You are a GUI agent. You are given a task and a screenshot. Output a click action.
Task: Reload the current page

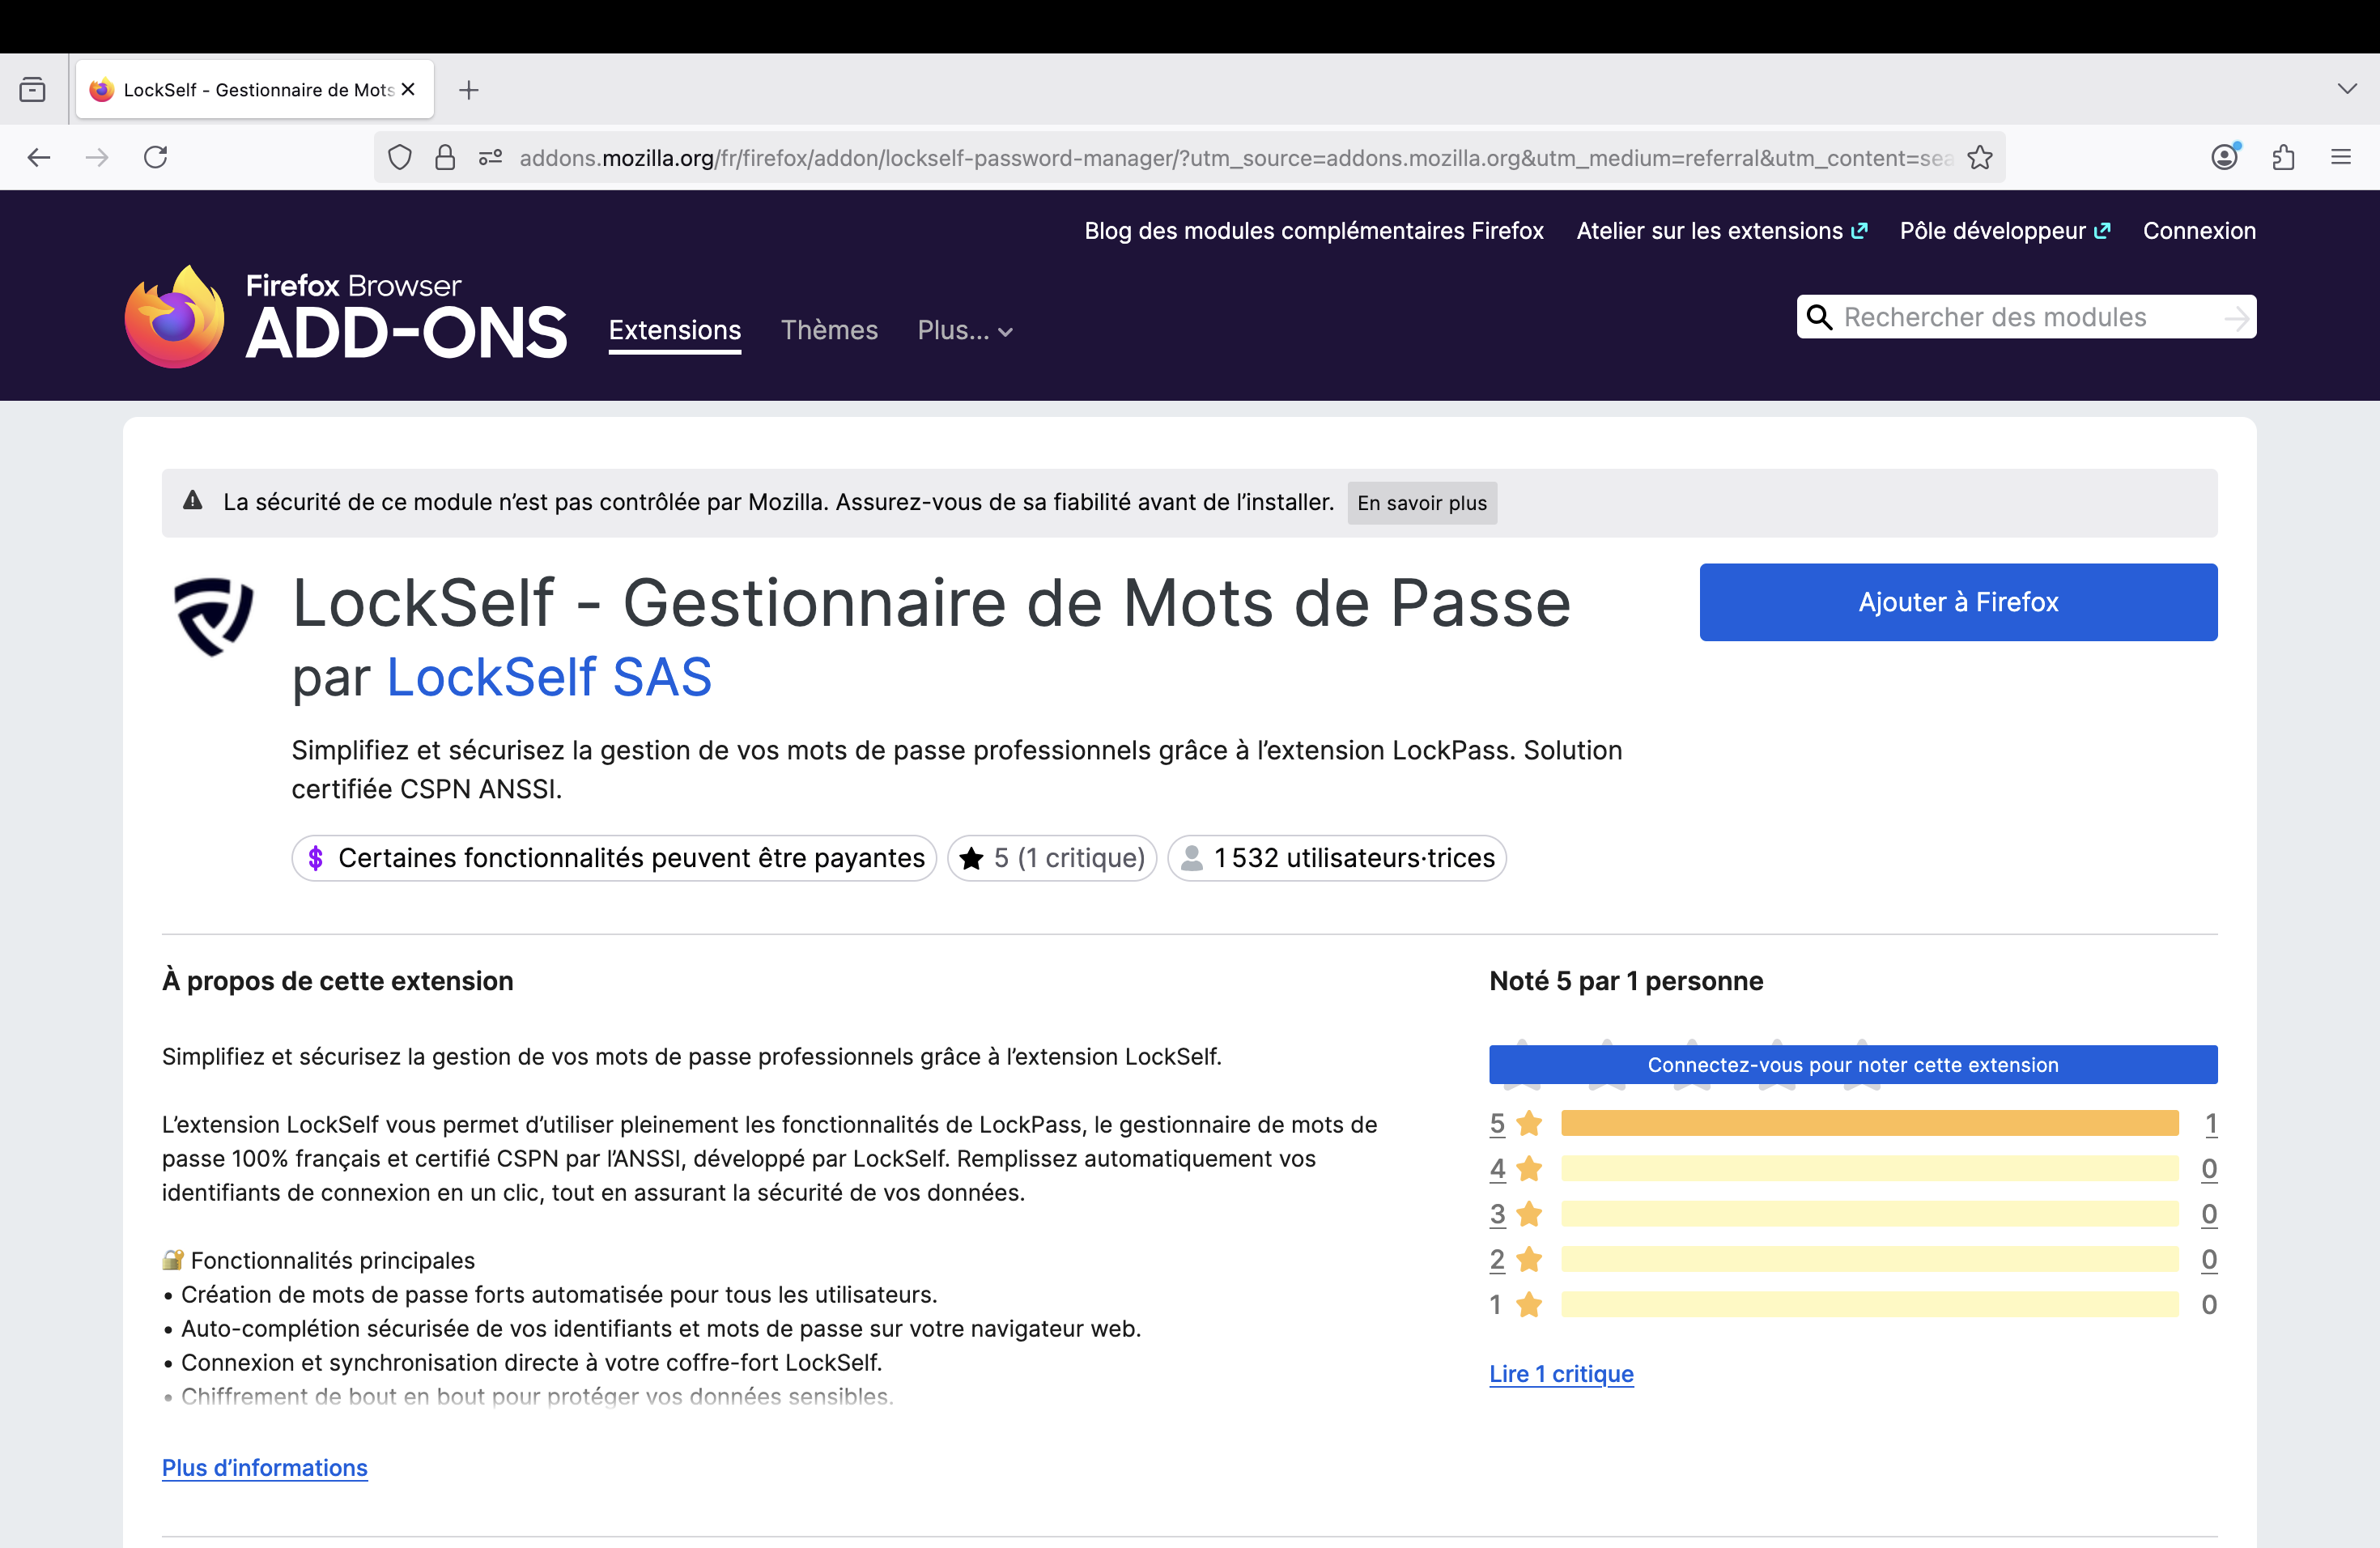(155, 157)
